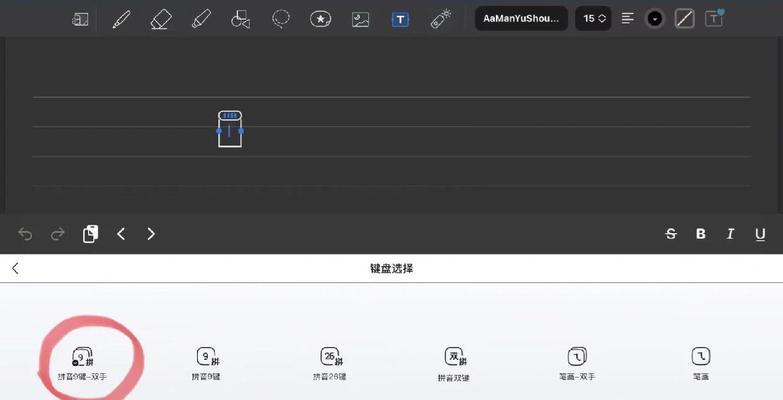Choose 拼音9键-双手 keyboard

[82, 365]
